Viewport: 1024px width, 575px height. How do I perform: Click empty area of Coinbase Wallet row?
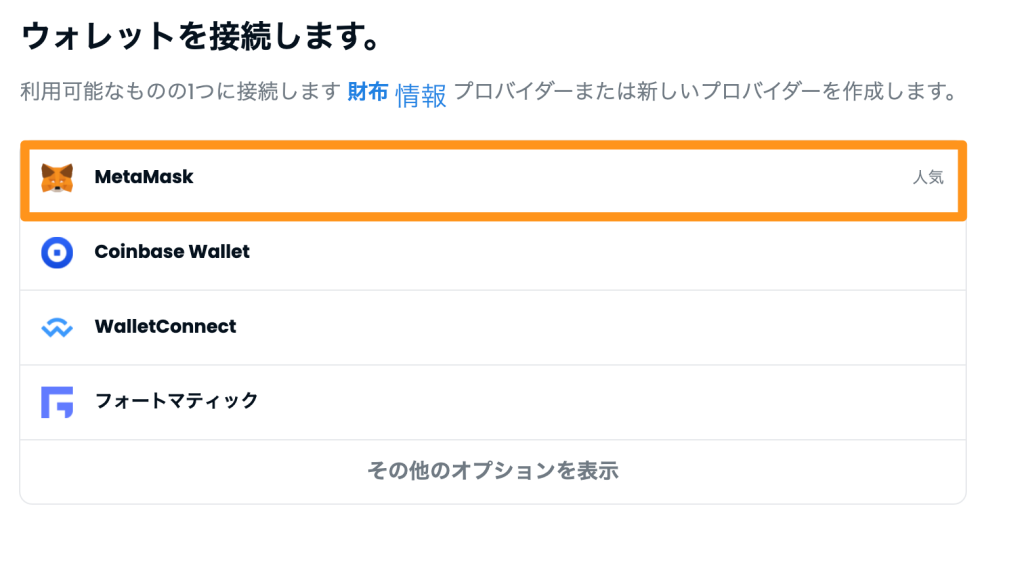[588, 252]
